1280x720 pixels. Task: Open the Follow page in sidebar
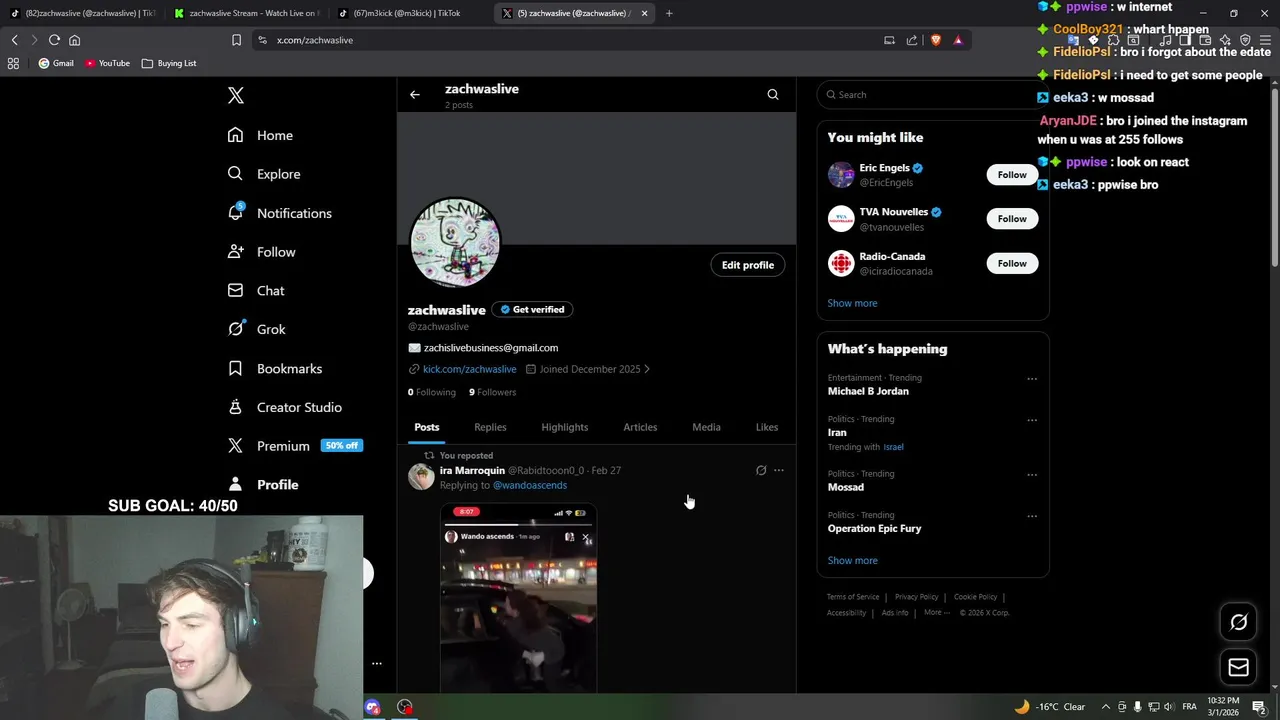(x=262, y=252)
